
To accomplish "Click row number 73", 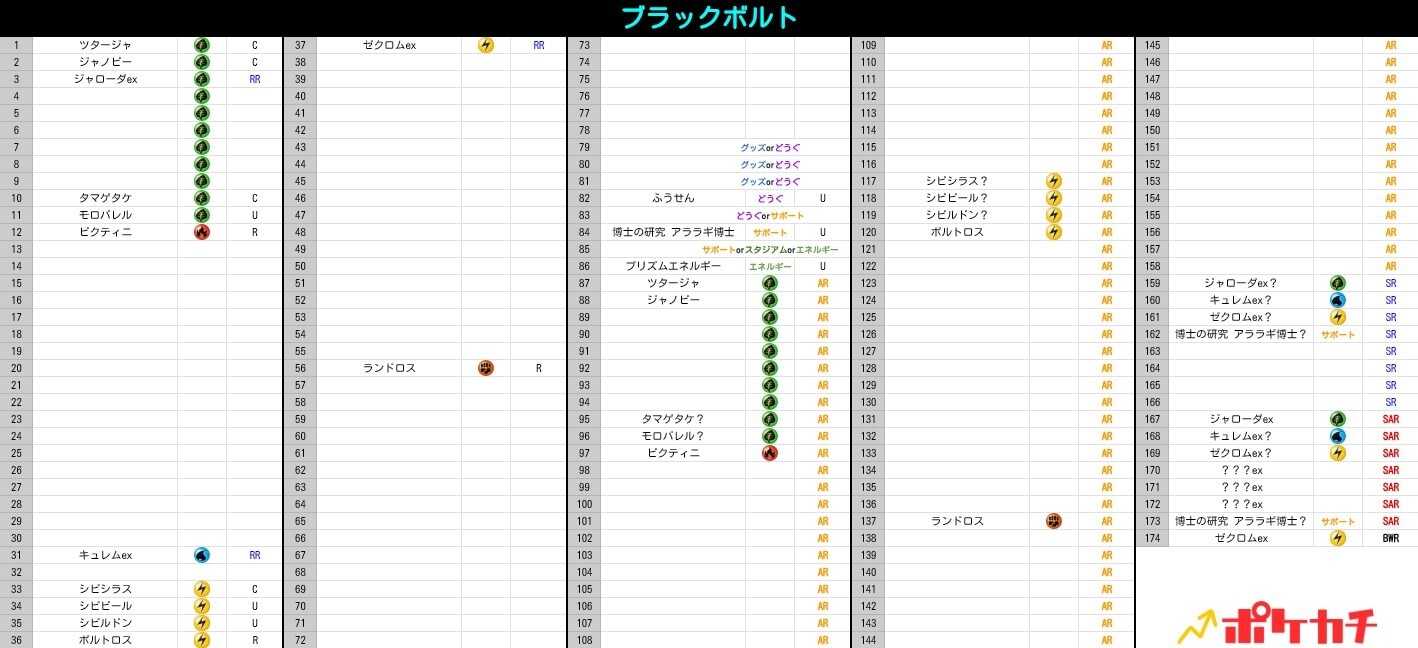I will pyautogui.click(x=584, y=45).
